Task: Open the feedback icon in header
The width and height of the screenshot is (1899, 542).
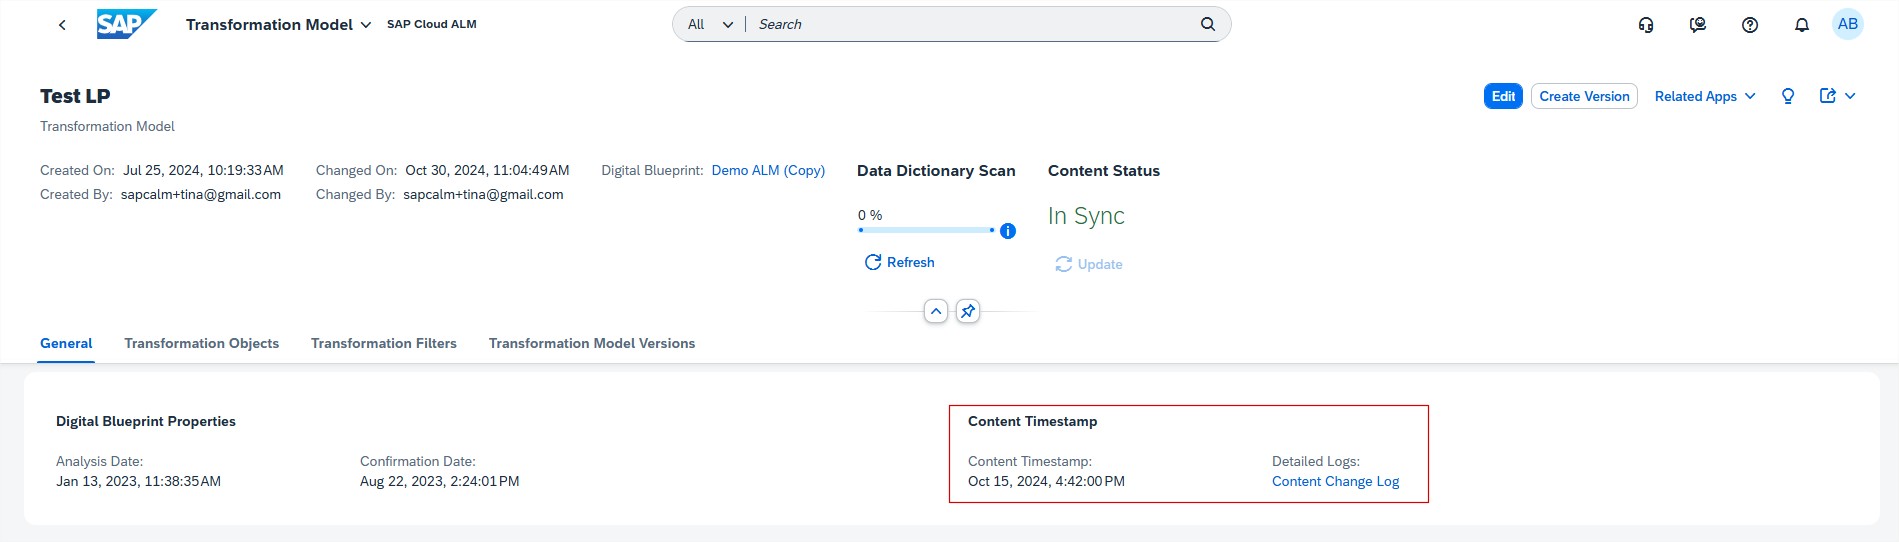Action: [1698, 25]
